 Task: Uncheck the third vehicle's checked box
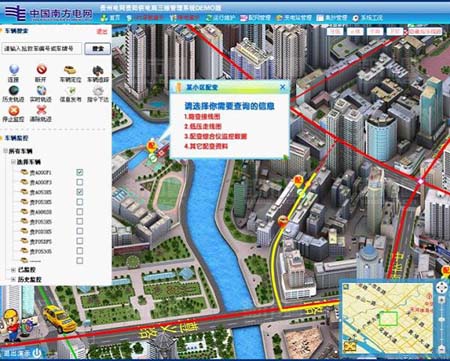pos(79,192)
